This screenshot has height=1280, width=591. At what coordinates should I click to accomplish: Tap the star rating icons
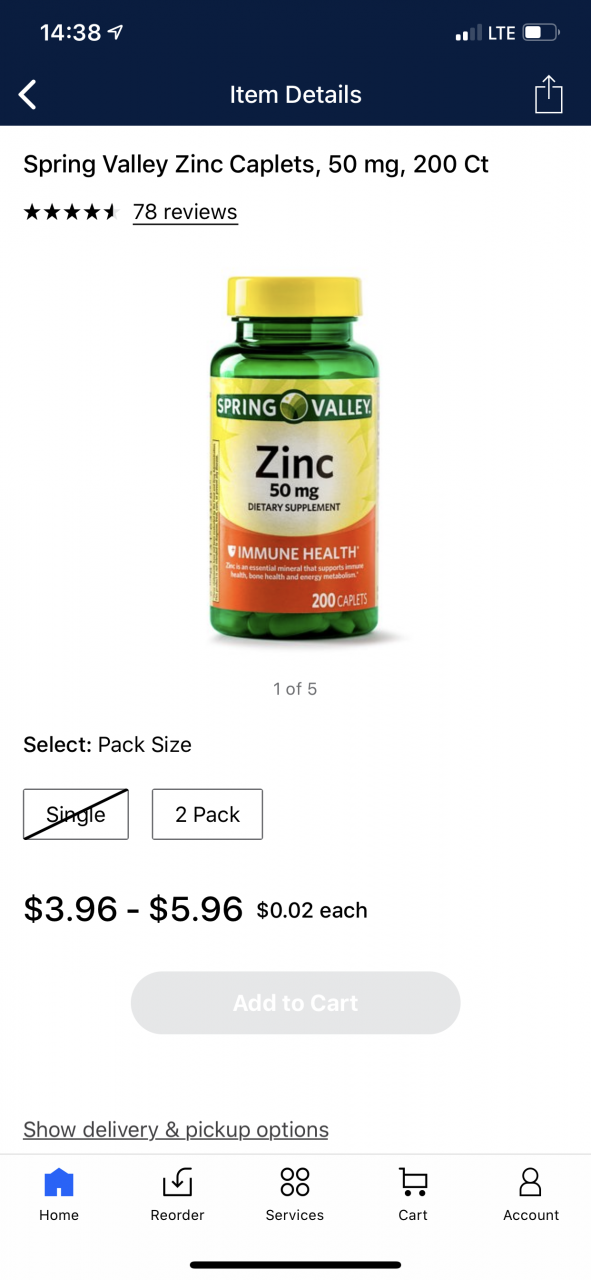[x=71, y=212]
